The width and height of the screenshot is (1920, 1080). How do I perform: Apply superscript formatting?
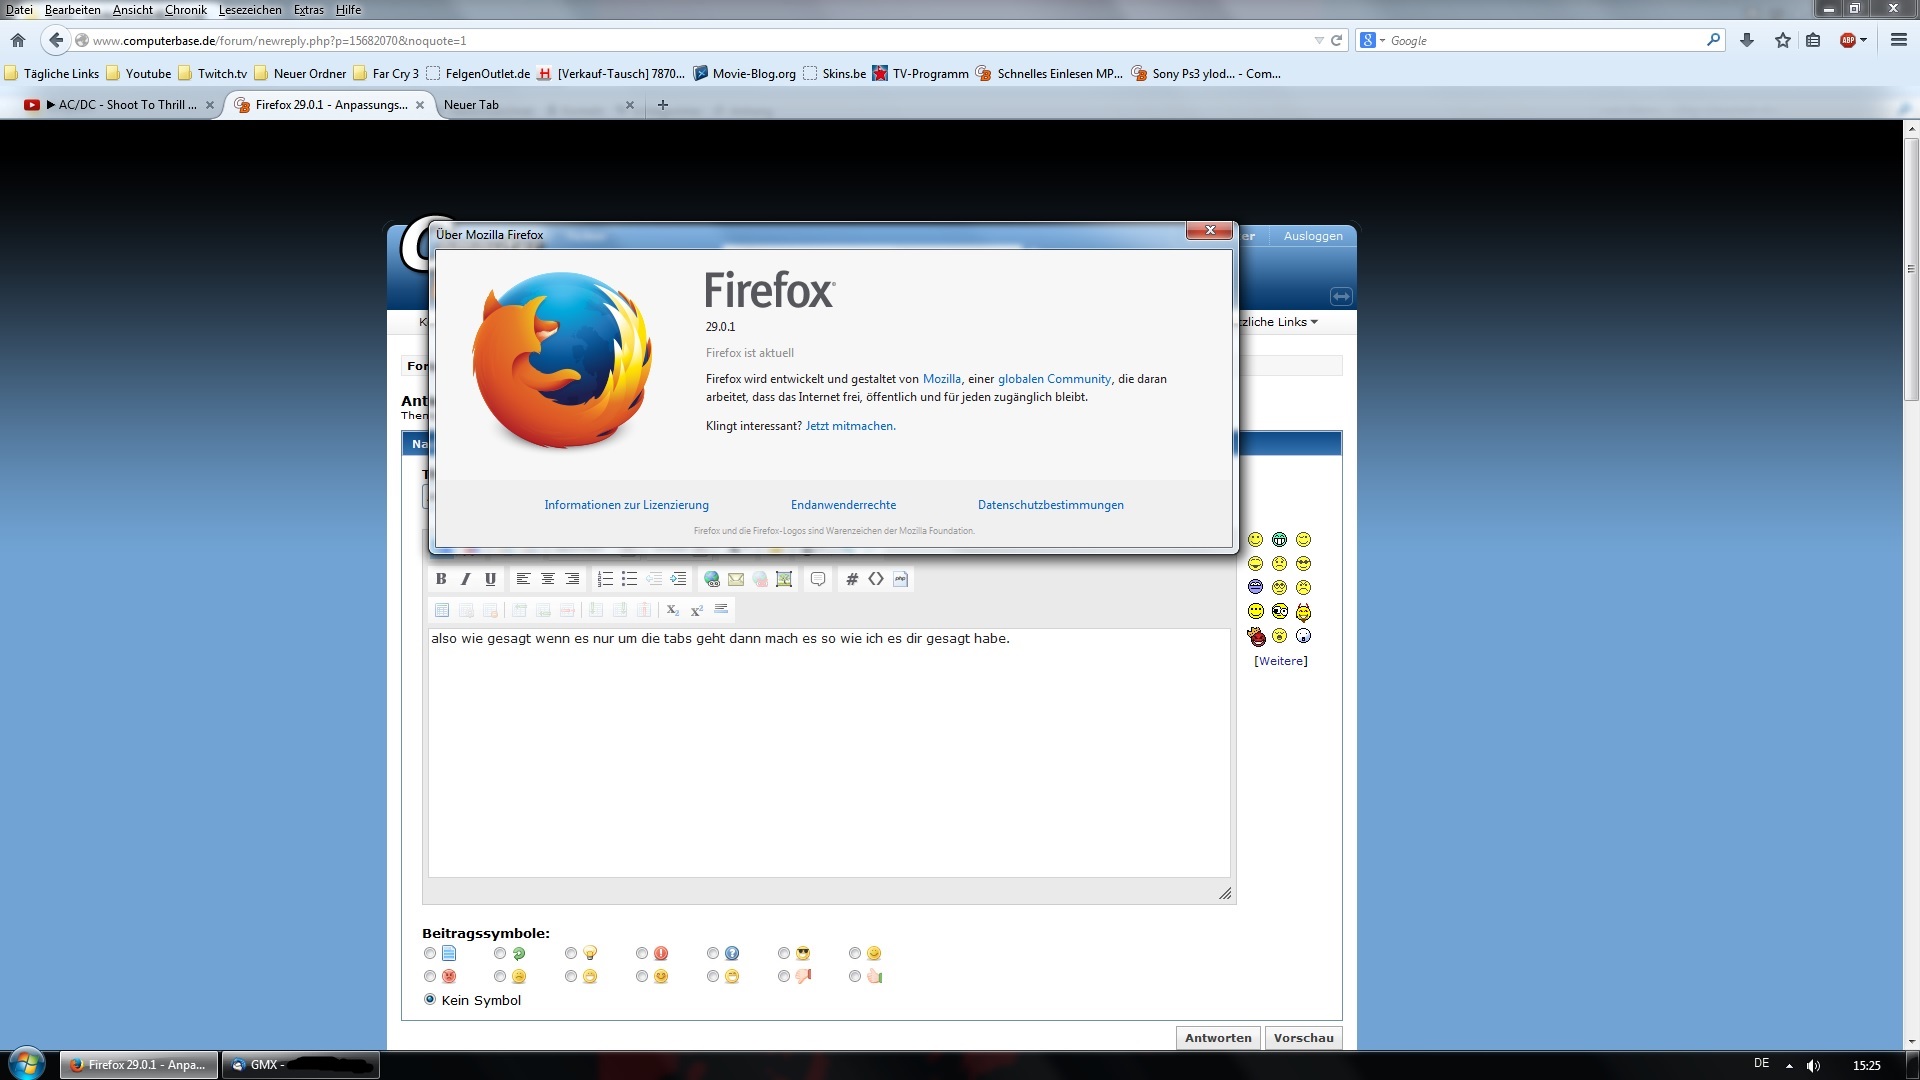tap(697, 610)
